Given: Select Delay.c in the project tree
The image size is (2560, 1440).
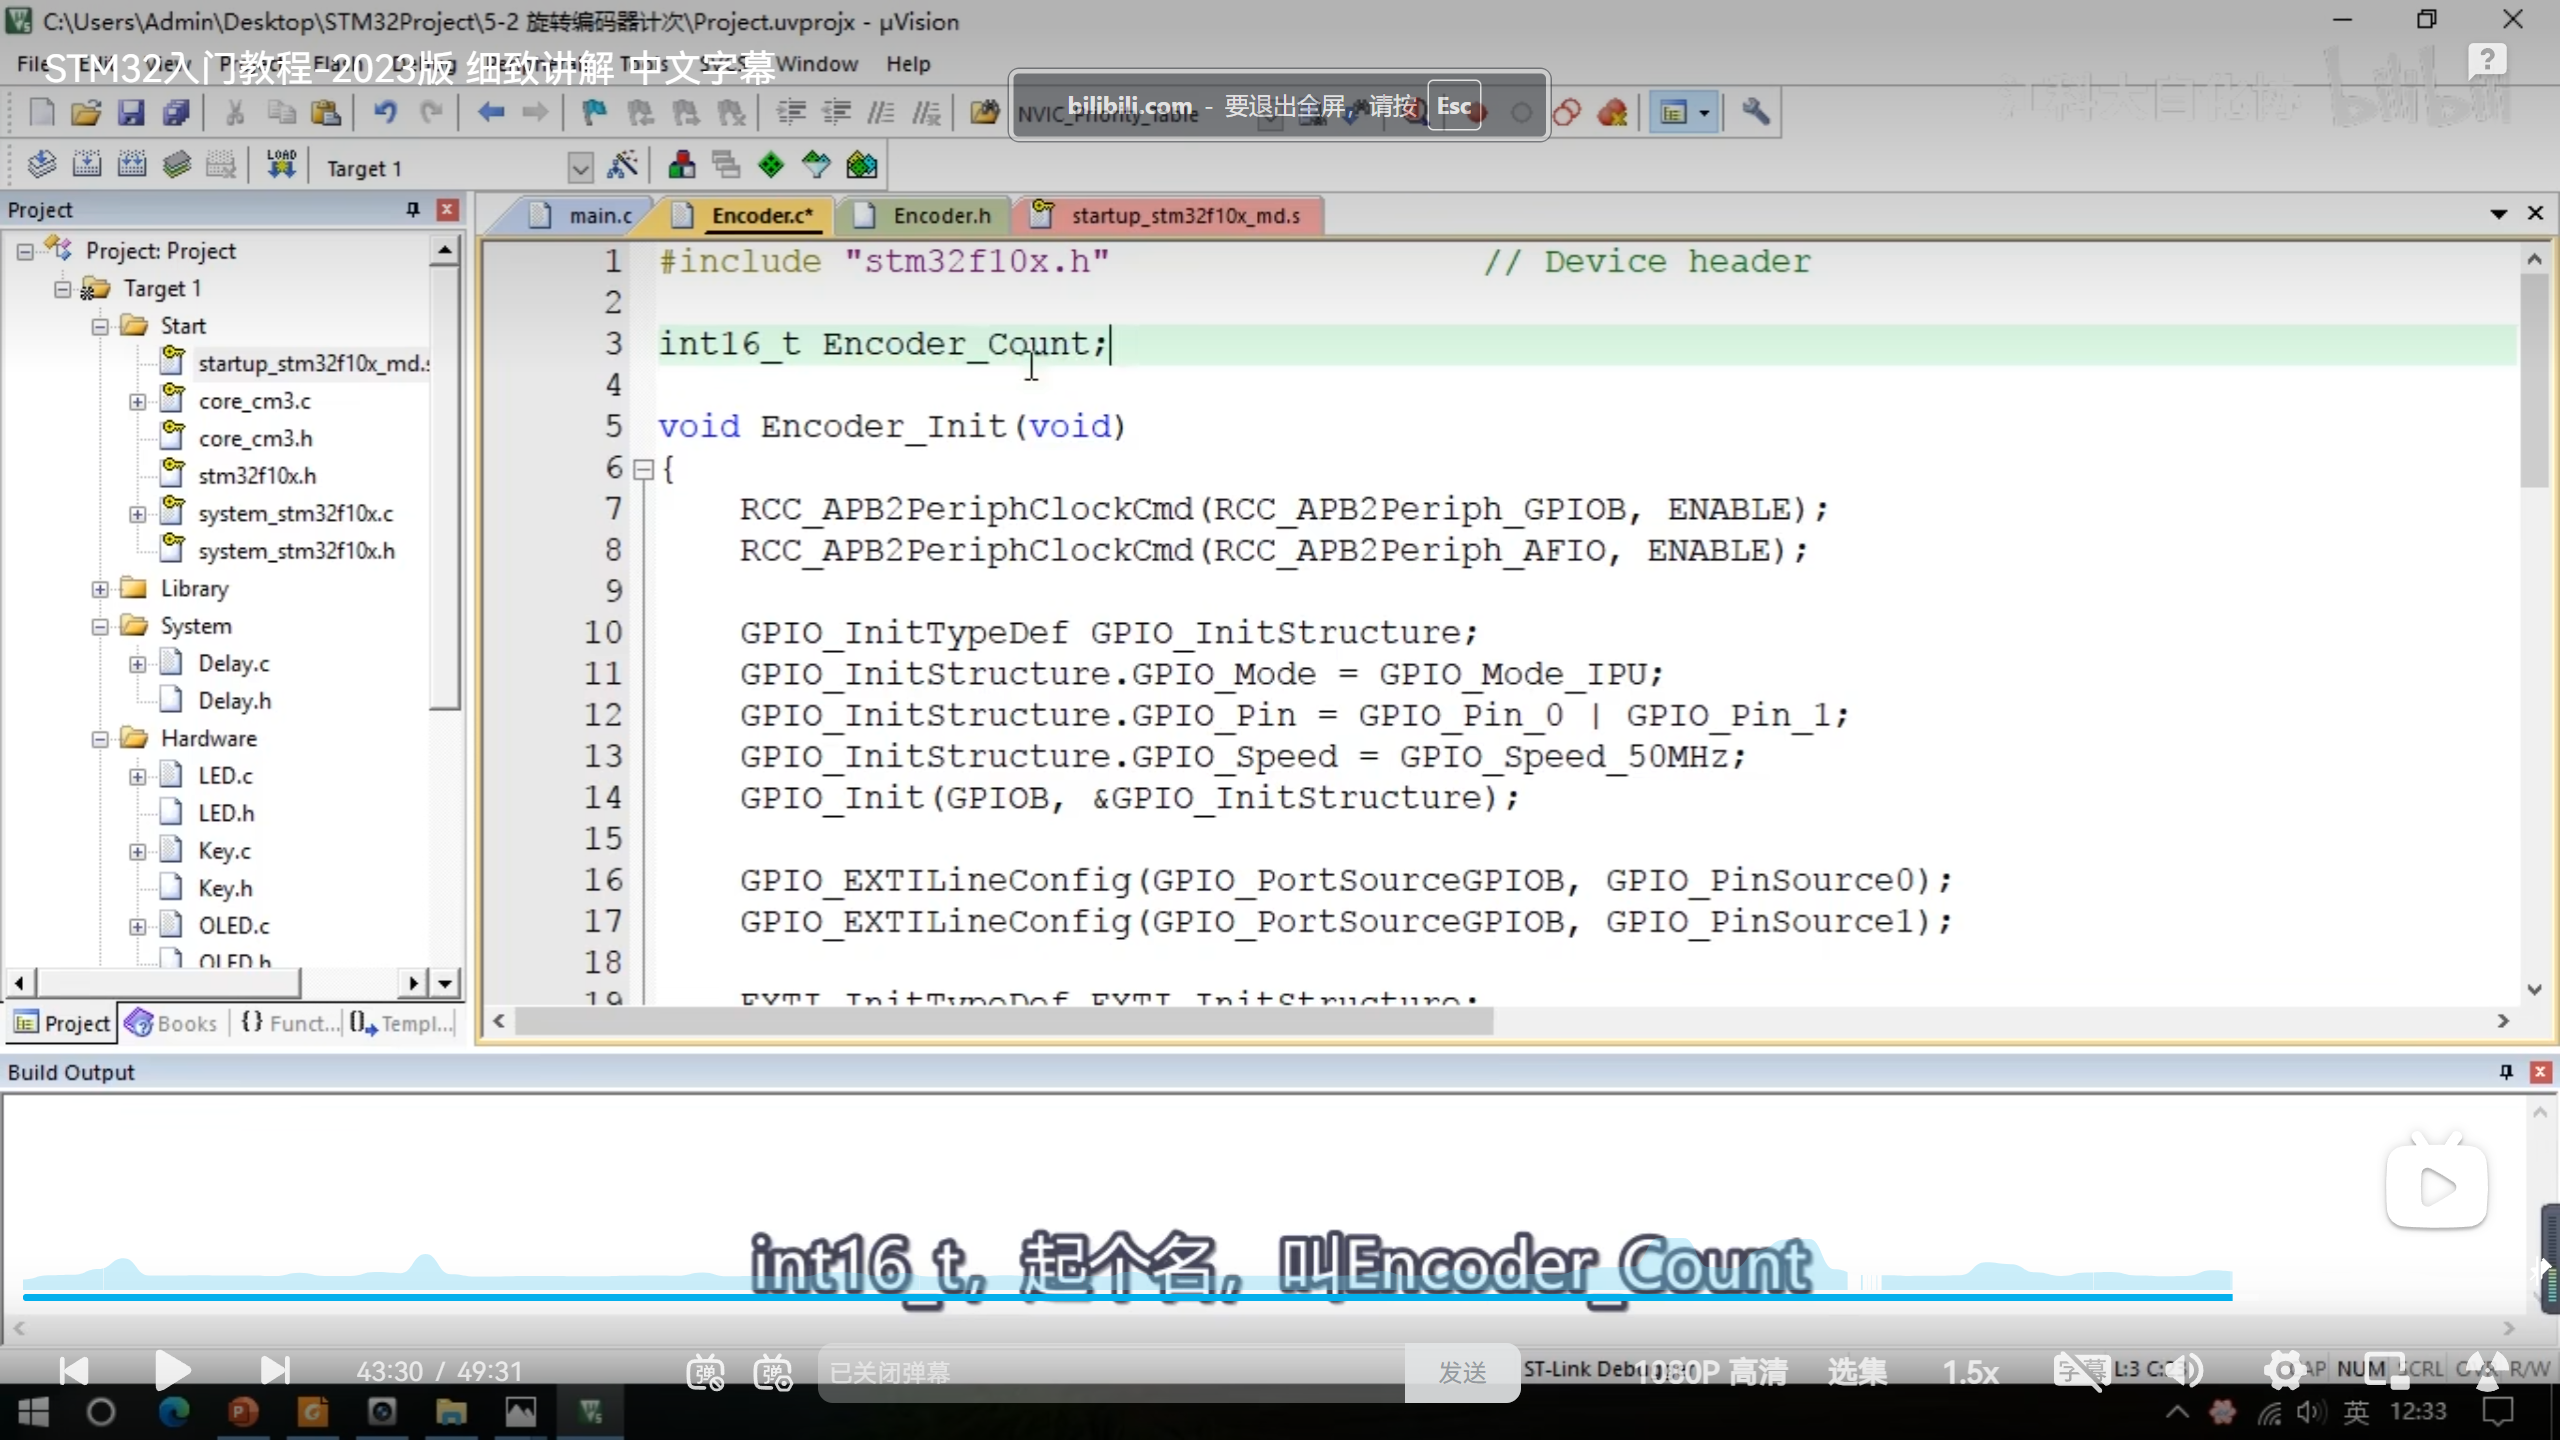Looking at the screenshot, I should [233, 663].
